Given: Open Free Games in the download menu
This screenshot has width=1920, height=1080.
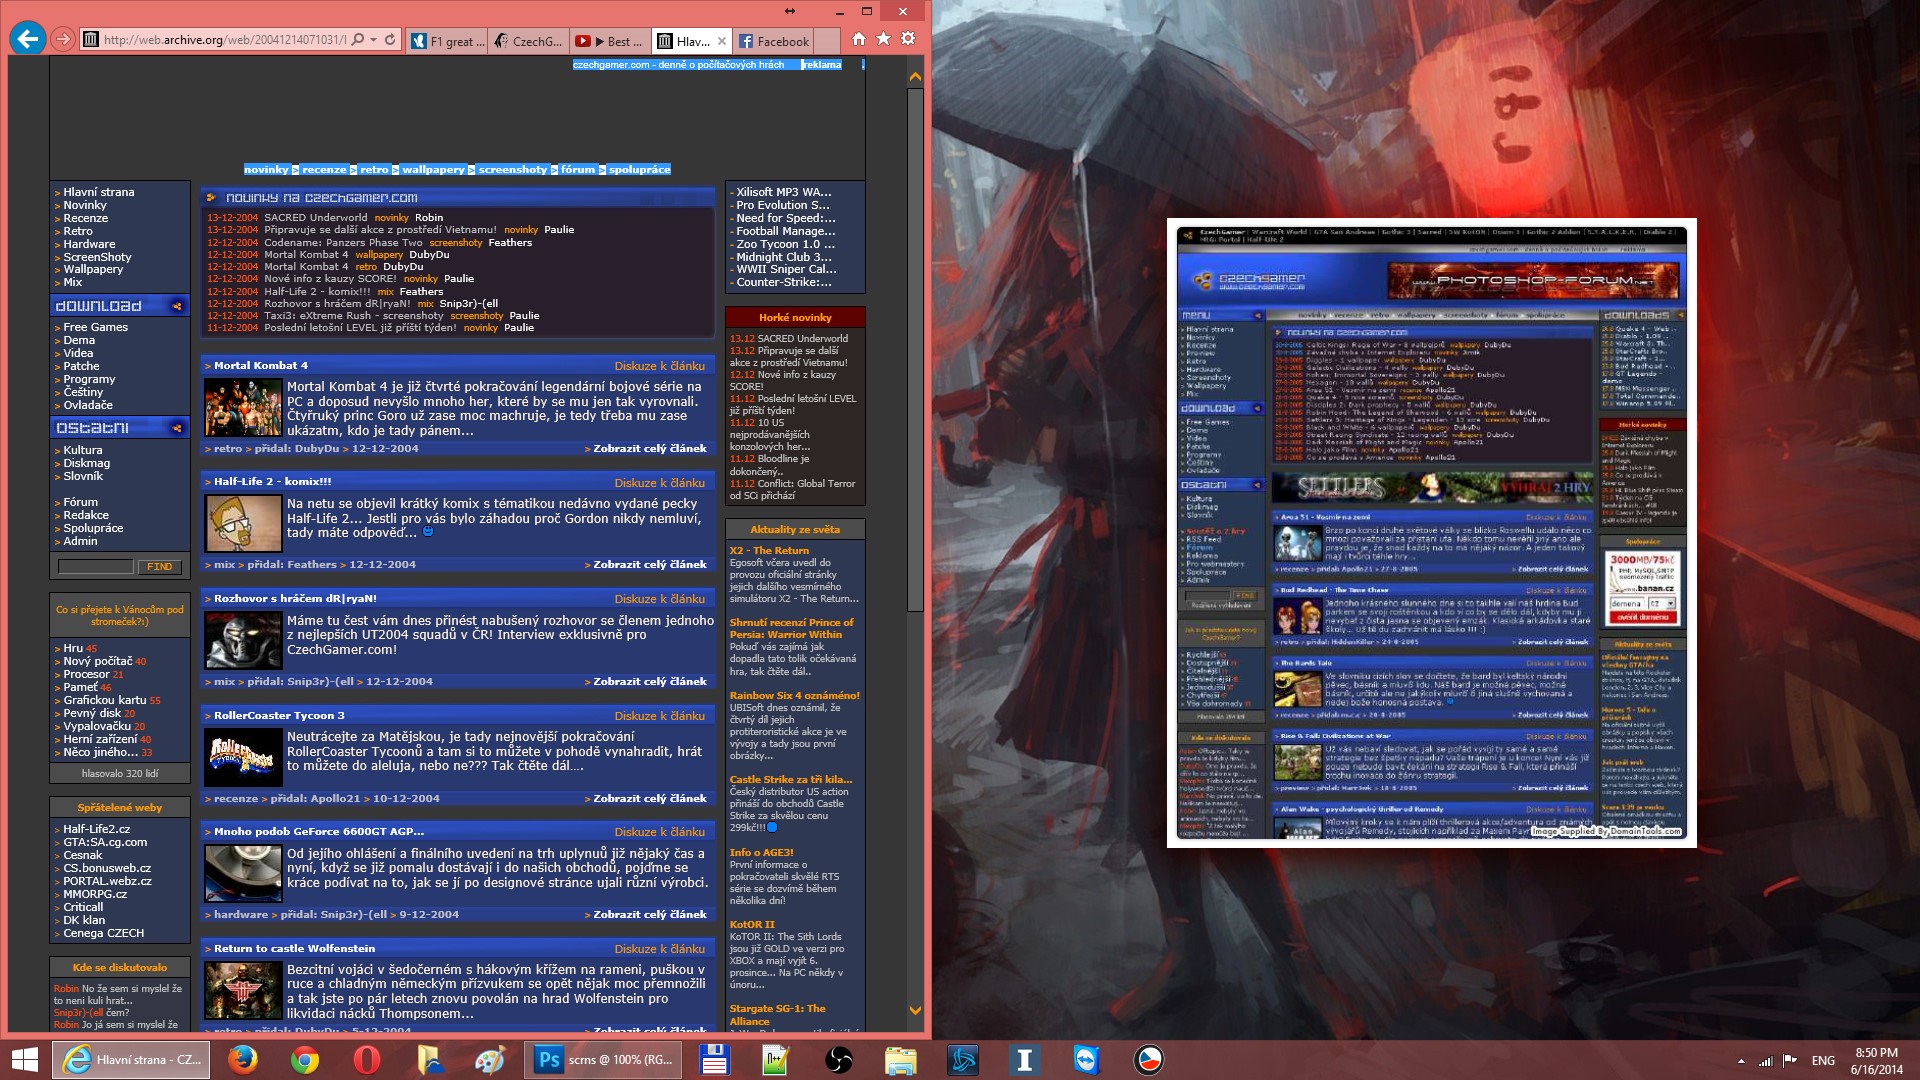Looking at the screenshot, I should pos(95,327).
